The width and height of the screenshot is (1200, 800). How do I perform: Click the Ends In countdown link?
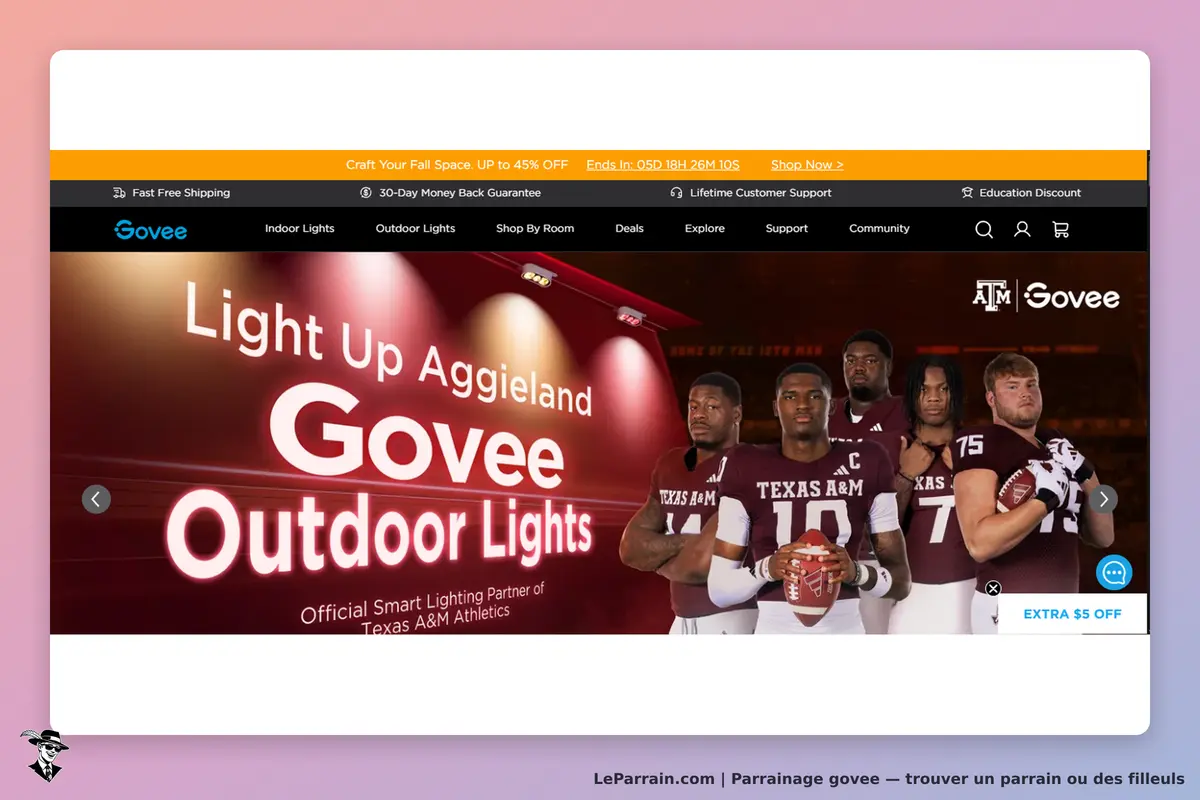[663, 165]
